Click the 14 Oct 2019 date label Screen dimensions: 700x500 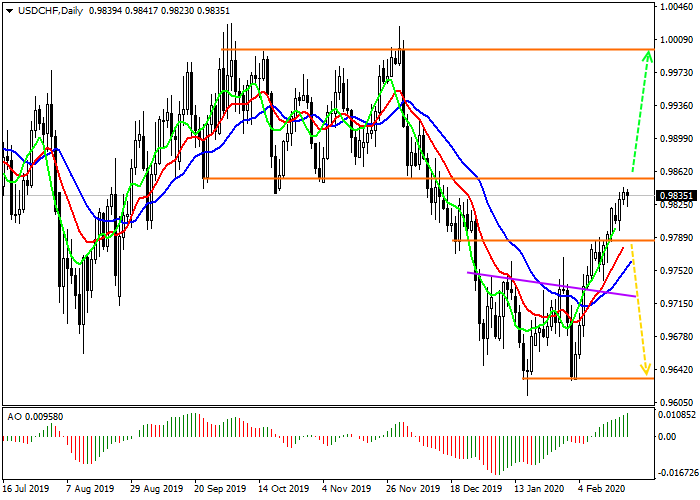(x=282, y=490)
